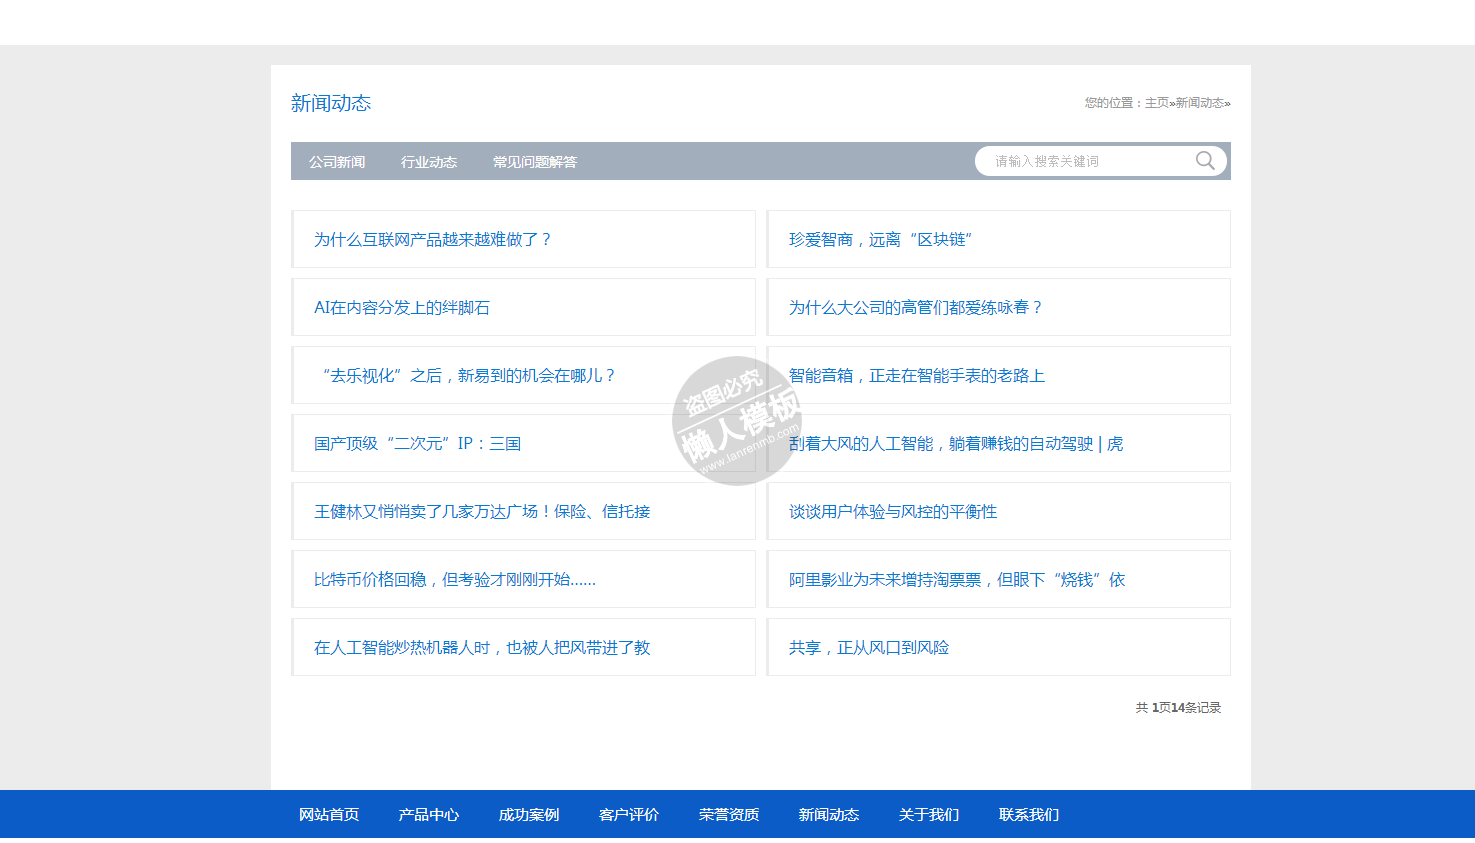The image size is (1475, 843).
Task: Read article 共享，正从风口到风险
Action: pos(868,648)
